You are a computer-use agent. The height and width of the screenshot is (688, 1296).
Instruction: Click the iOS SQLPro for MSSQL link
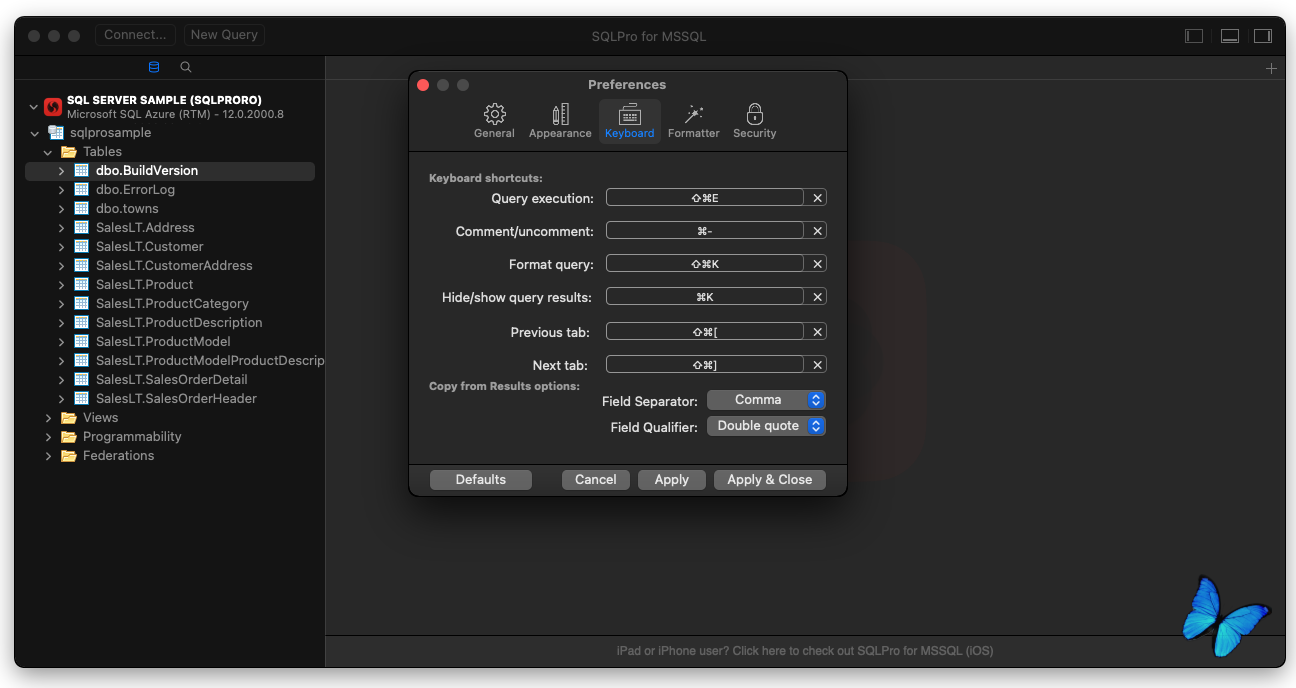(x=805, y=651)
